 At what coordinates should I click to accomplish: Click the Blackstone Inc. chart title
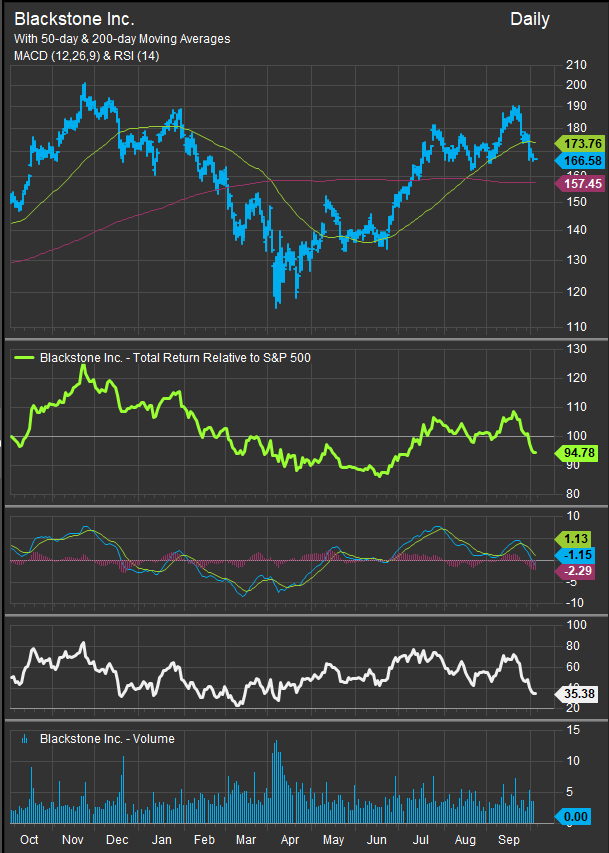click(74, 19)
